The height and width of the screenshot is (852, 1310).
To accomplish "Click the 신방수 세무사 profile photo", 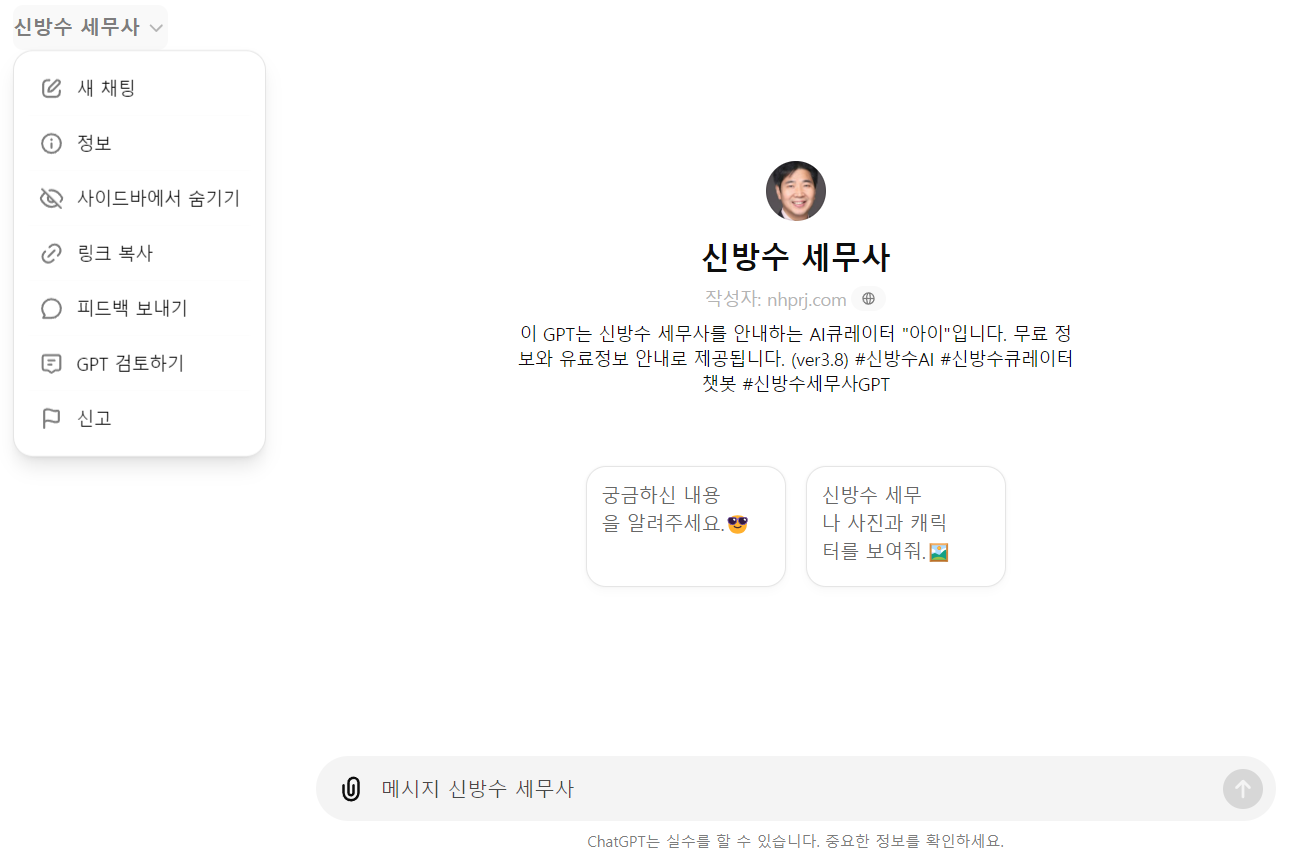I will pos(796,191).
